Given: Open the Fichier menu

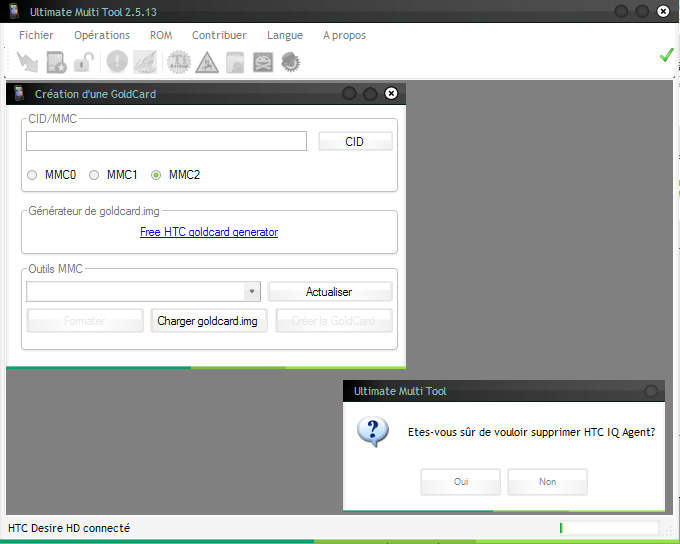Looking at the screenshot, I should [x=36, y=35].
